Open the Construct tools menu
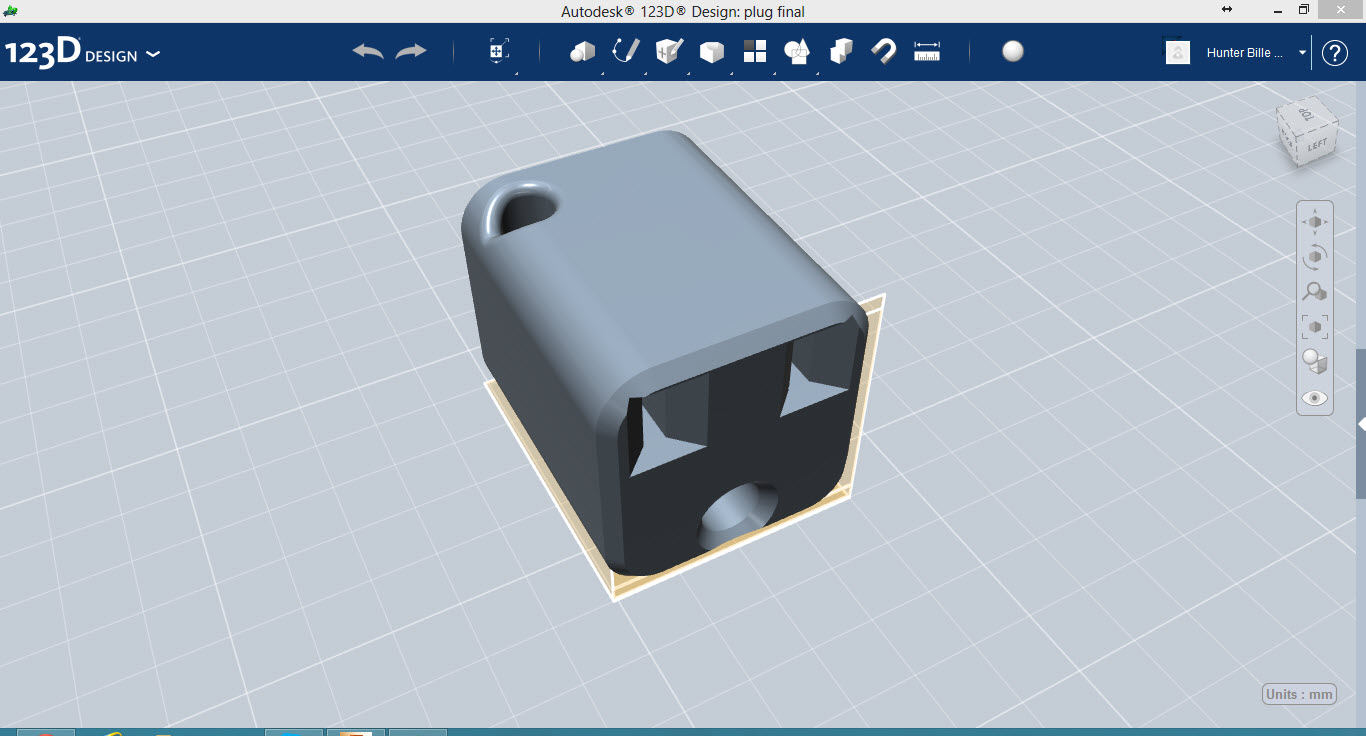Screen dimensions: 1366x736 (669, 52)
